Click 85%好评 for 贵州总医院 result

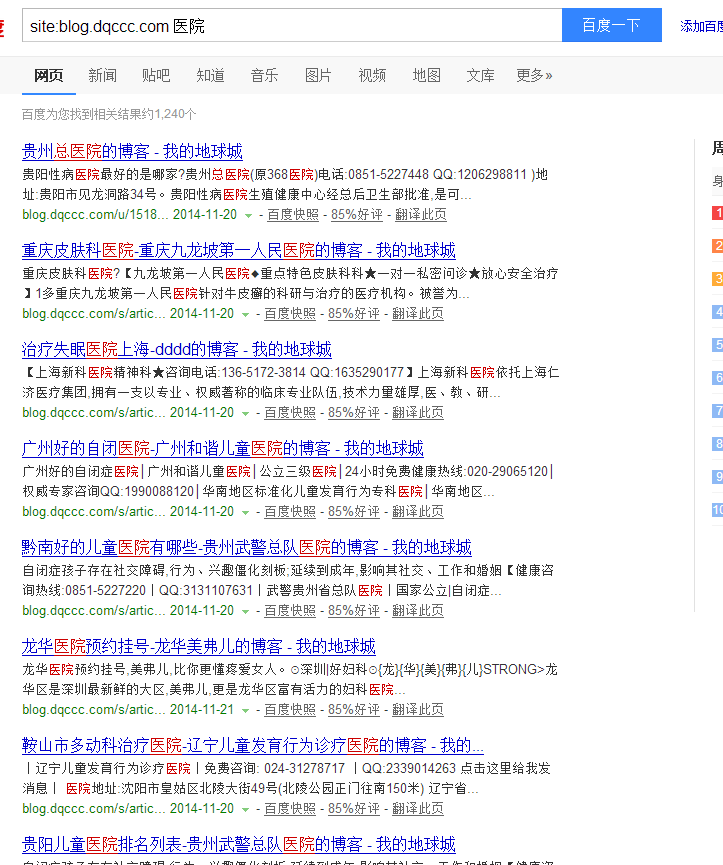click(357, 215)
